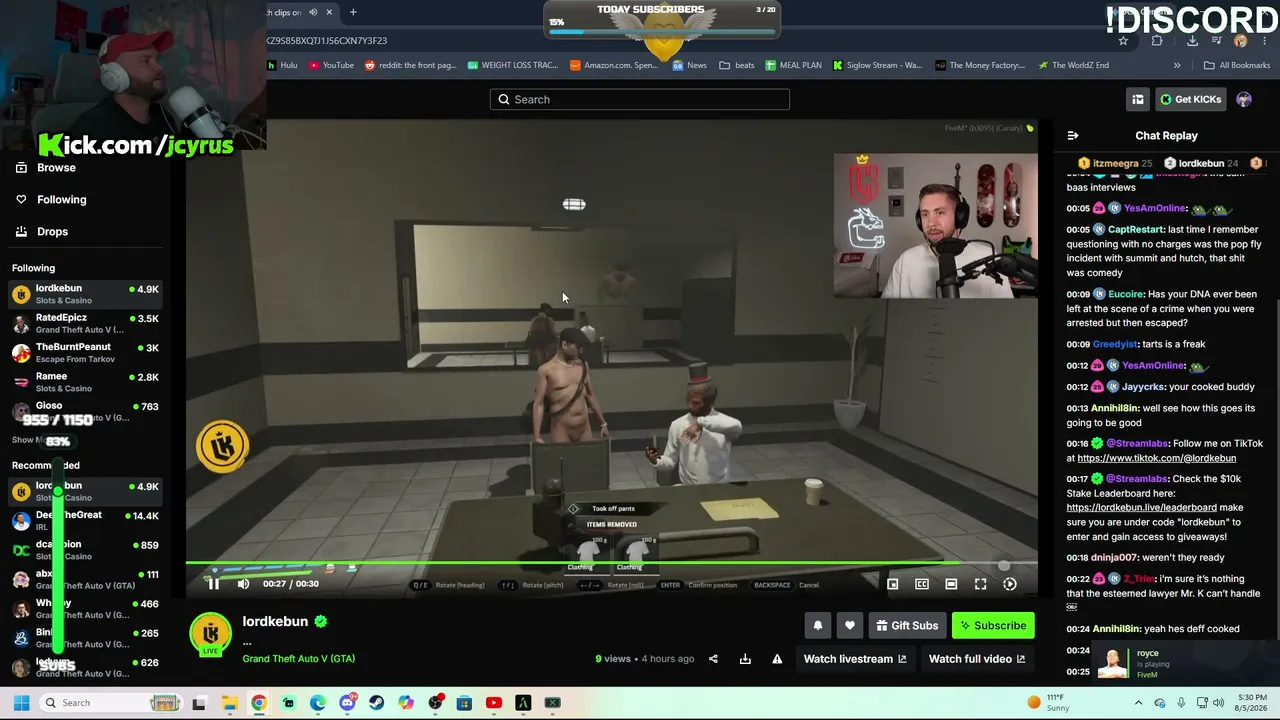
Task: Enable theater mode on the player
Action: [951, 584]
